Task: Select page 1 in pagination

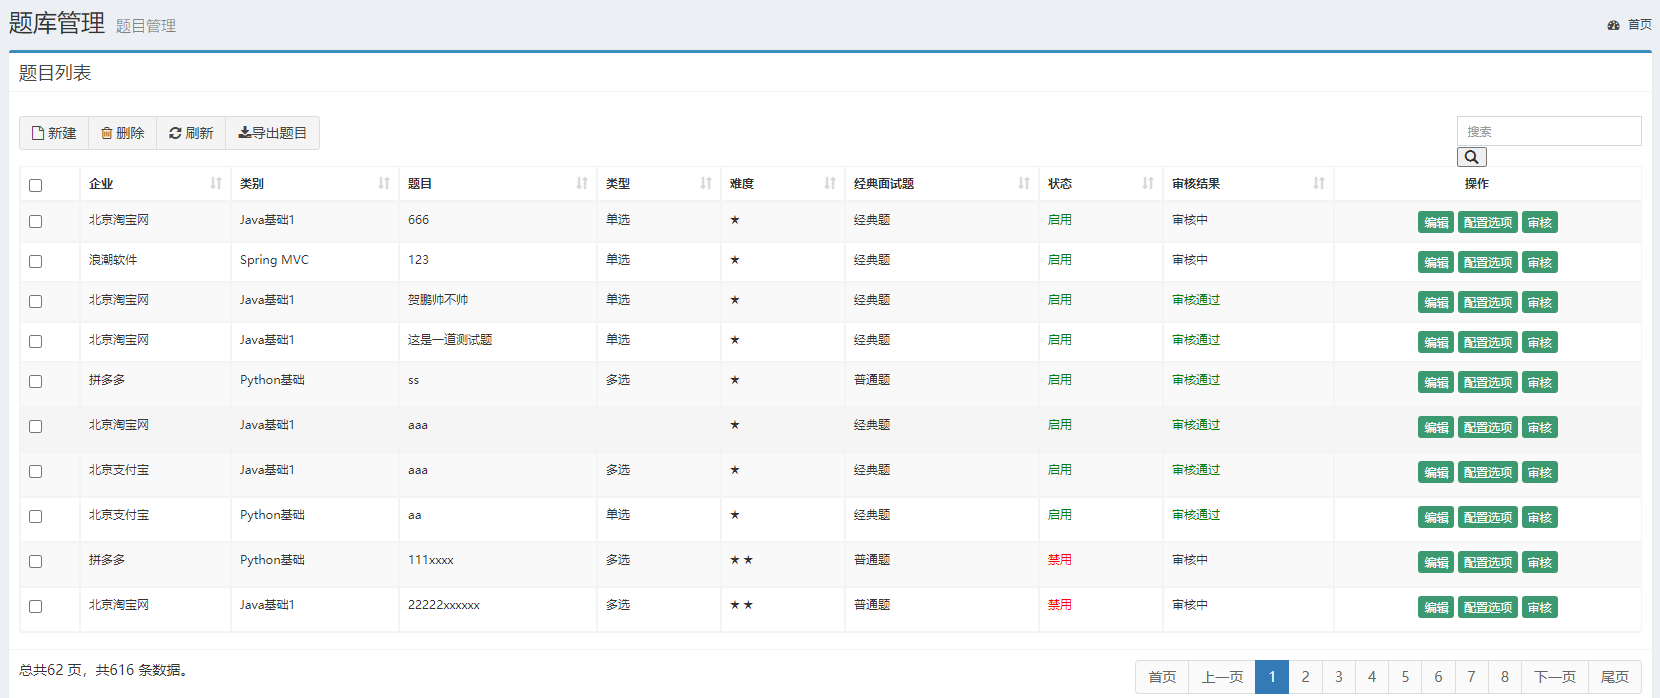Action: 1272,677
